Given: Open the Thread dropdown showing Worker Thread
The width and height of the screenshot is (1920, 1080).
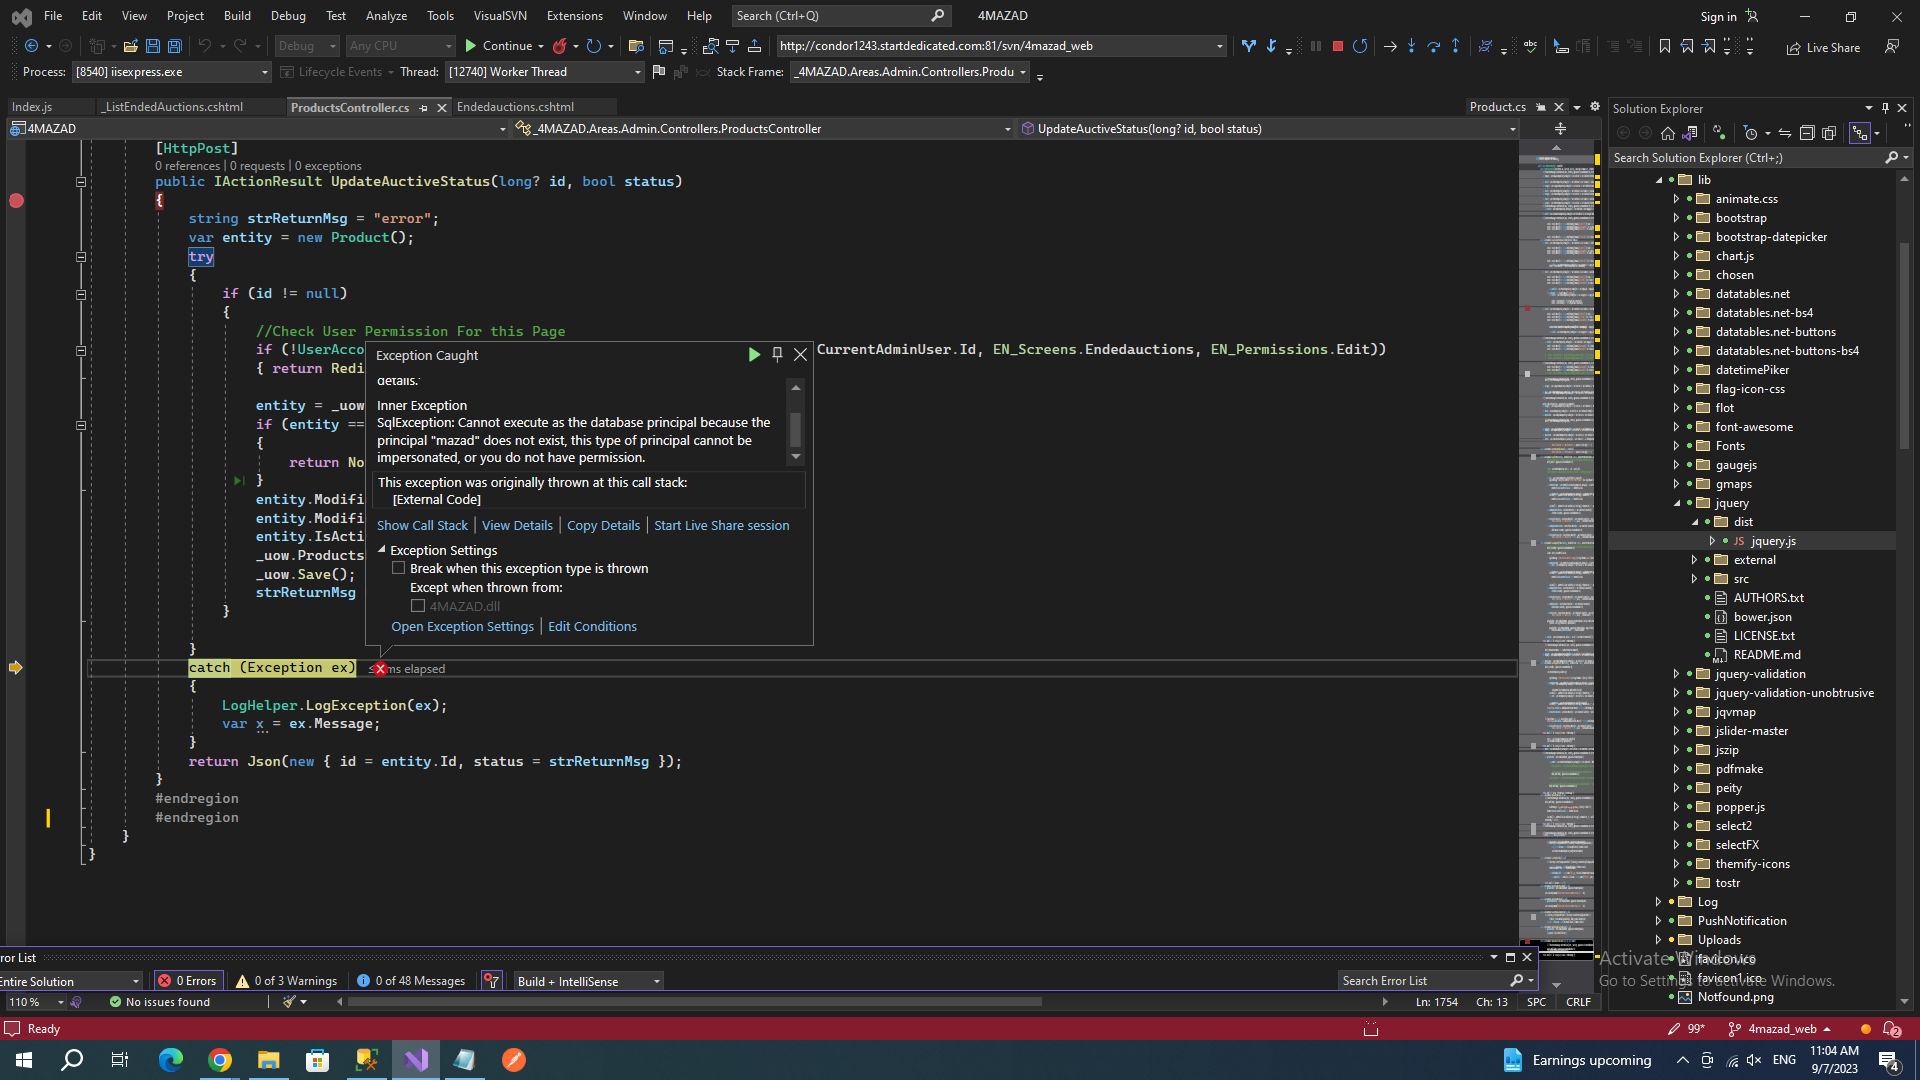Looking at the screenshot, I should (x=637, y=72).
